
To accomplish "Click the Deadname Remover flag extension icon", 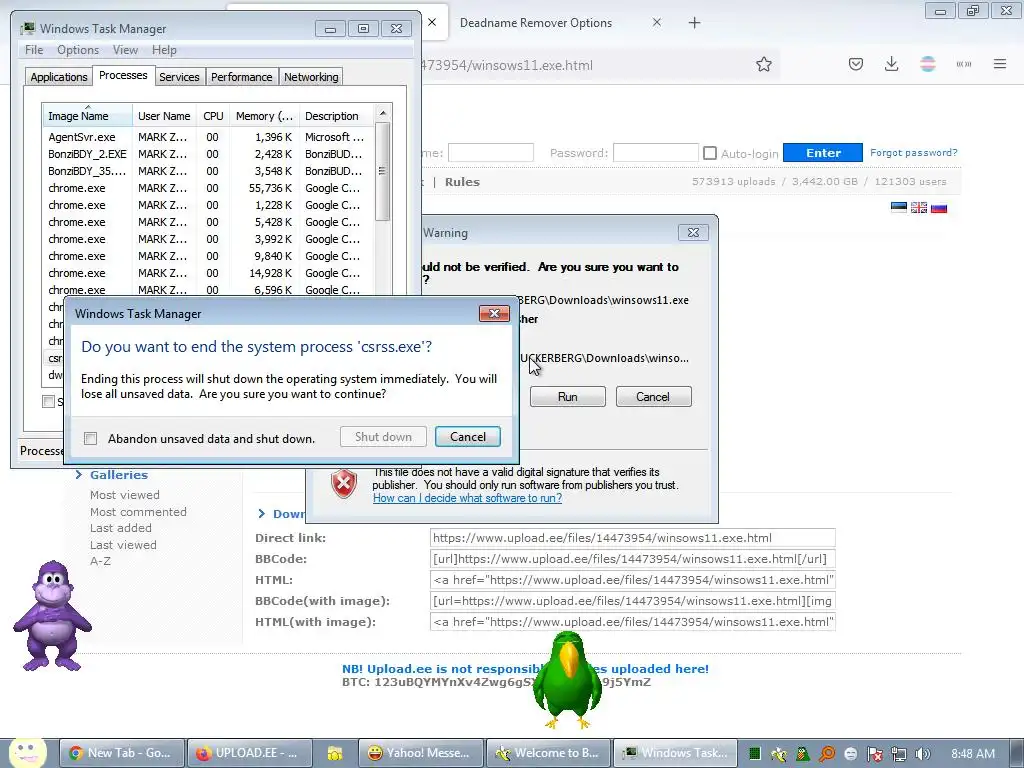I will (927, 64).
